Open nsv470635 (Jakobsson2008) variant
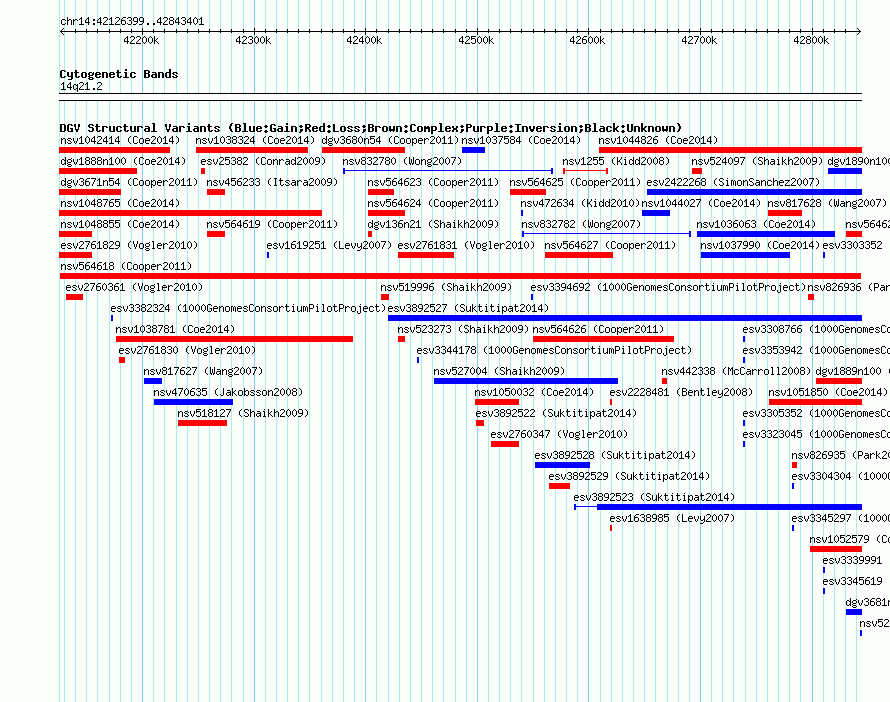The width and height of the screenshot is (890, 702). point(228,392)
